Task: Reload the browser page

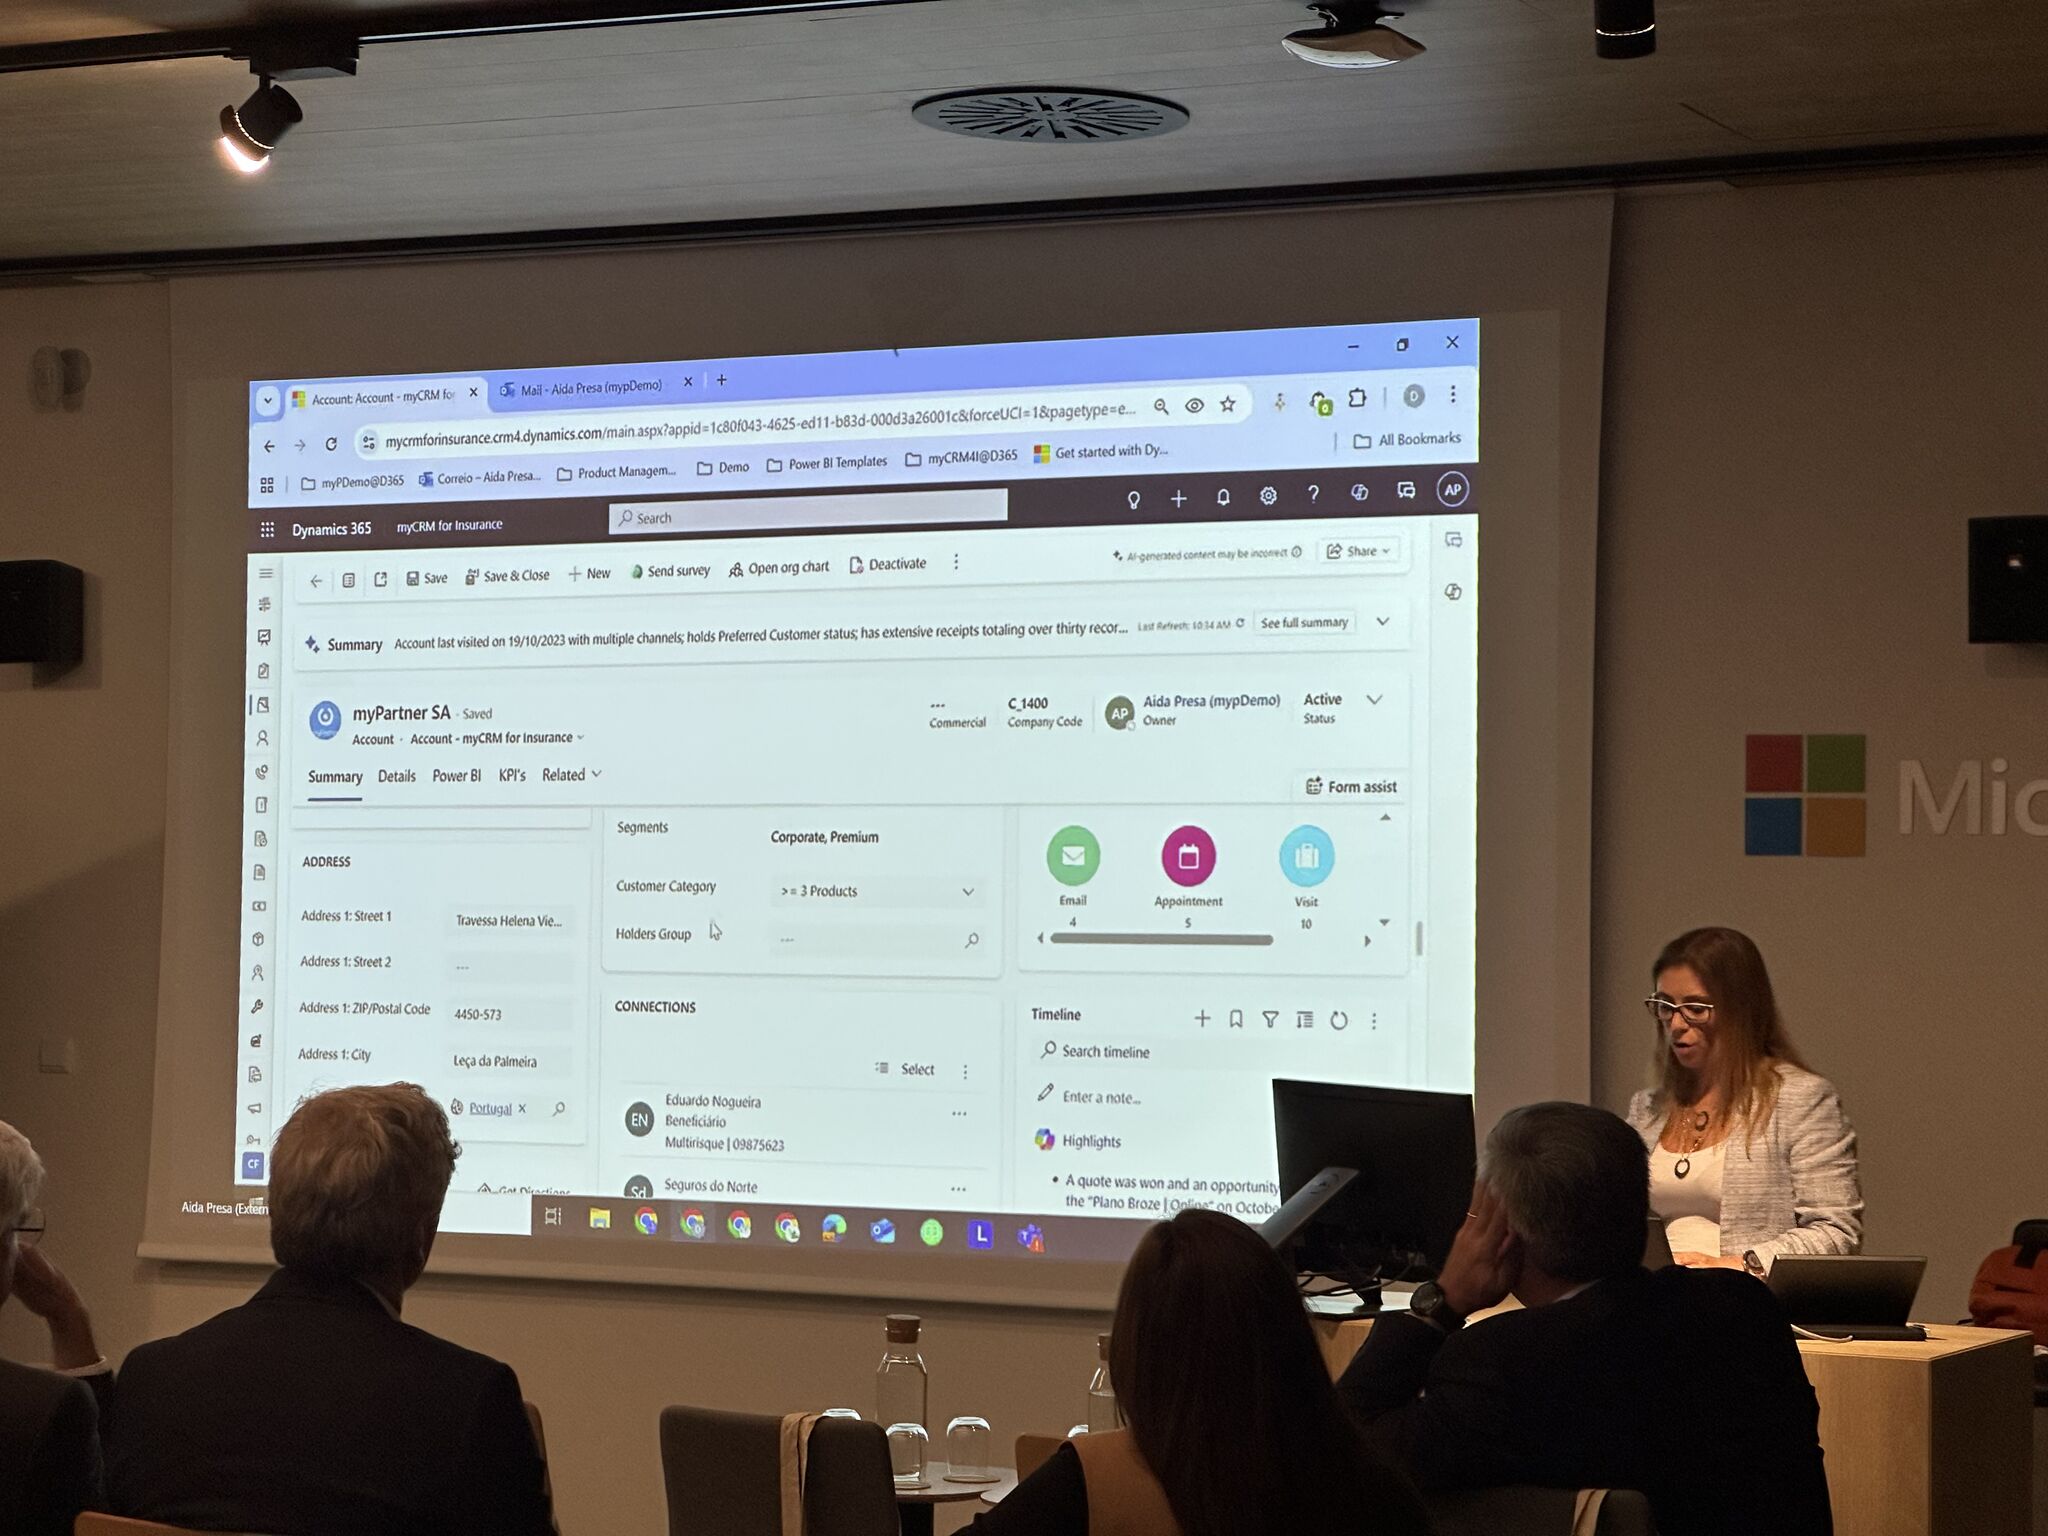Action: pyautogui.click(x=331, y=444)
